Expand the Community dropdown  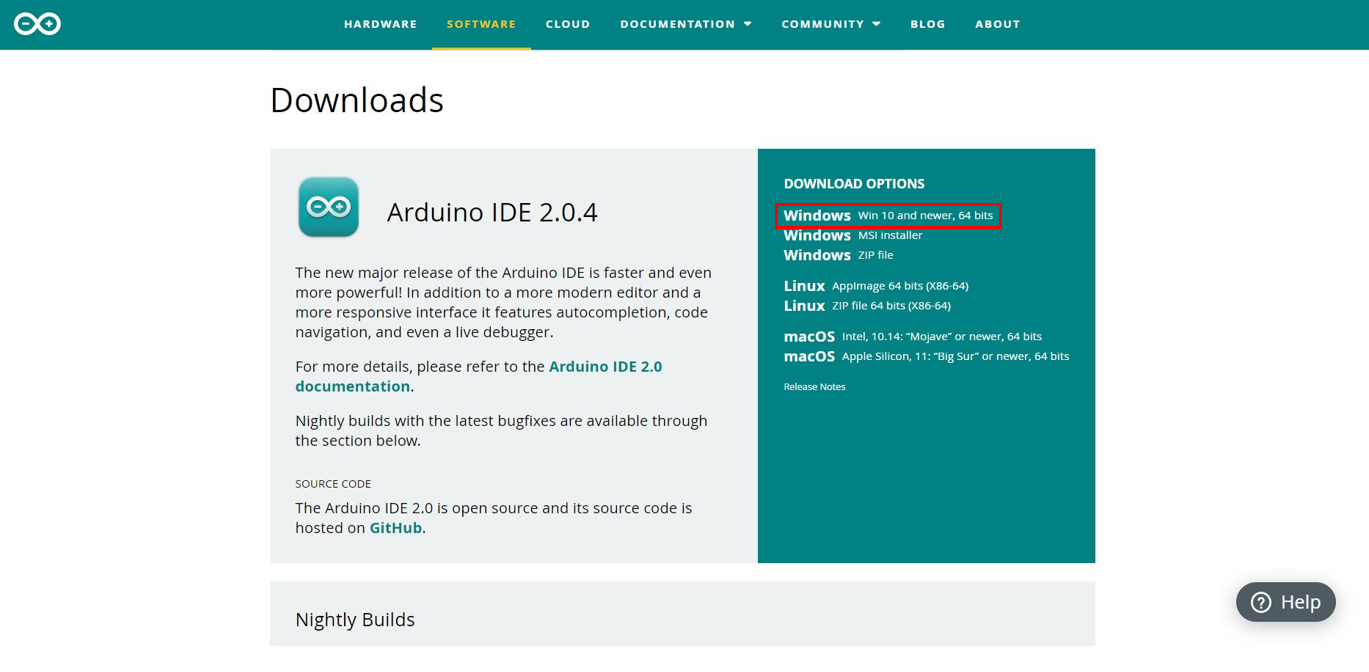831,24
